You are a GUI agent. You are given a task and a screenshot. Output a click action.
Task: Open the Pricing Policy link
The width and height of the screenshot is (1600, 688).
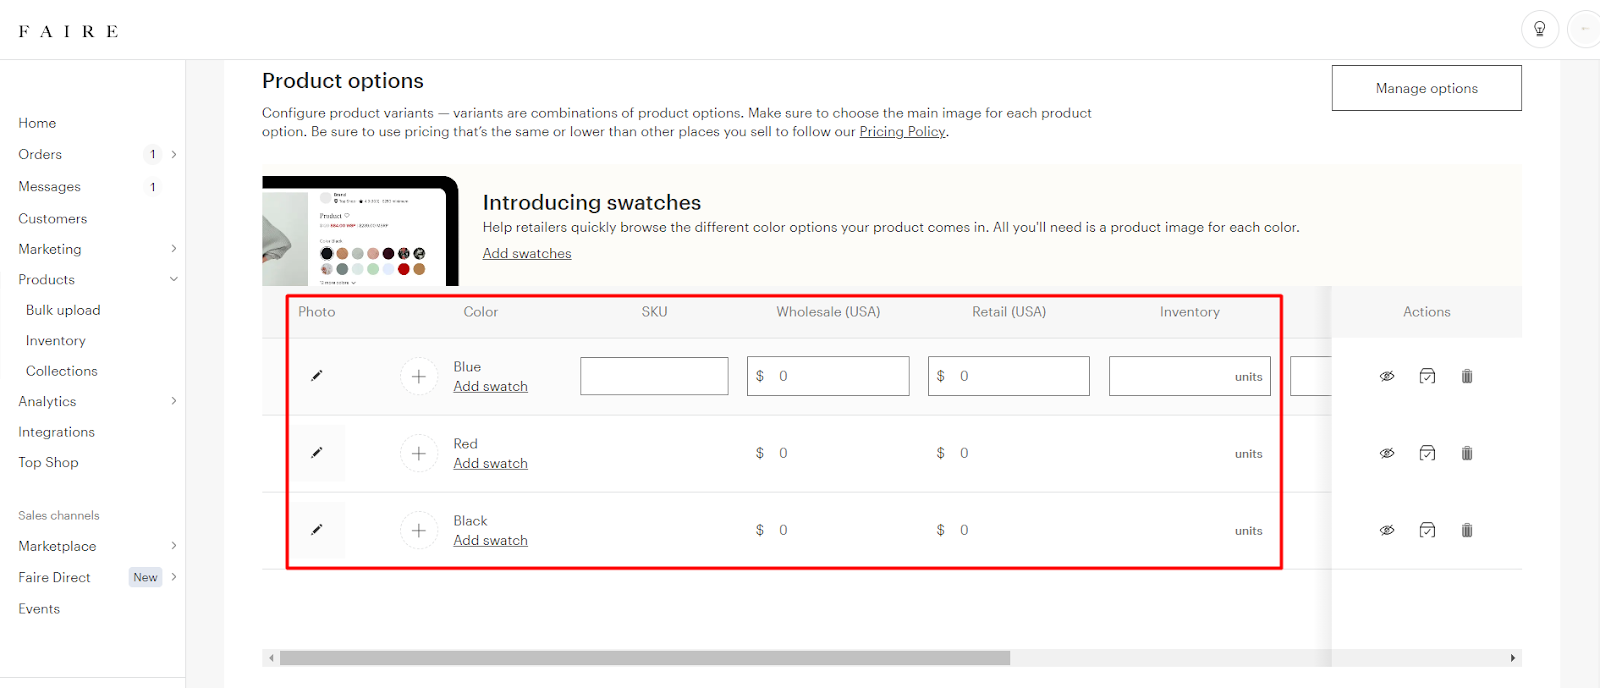tap(902, 131)
